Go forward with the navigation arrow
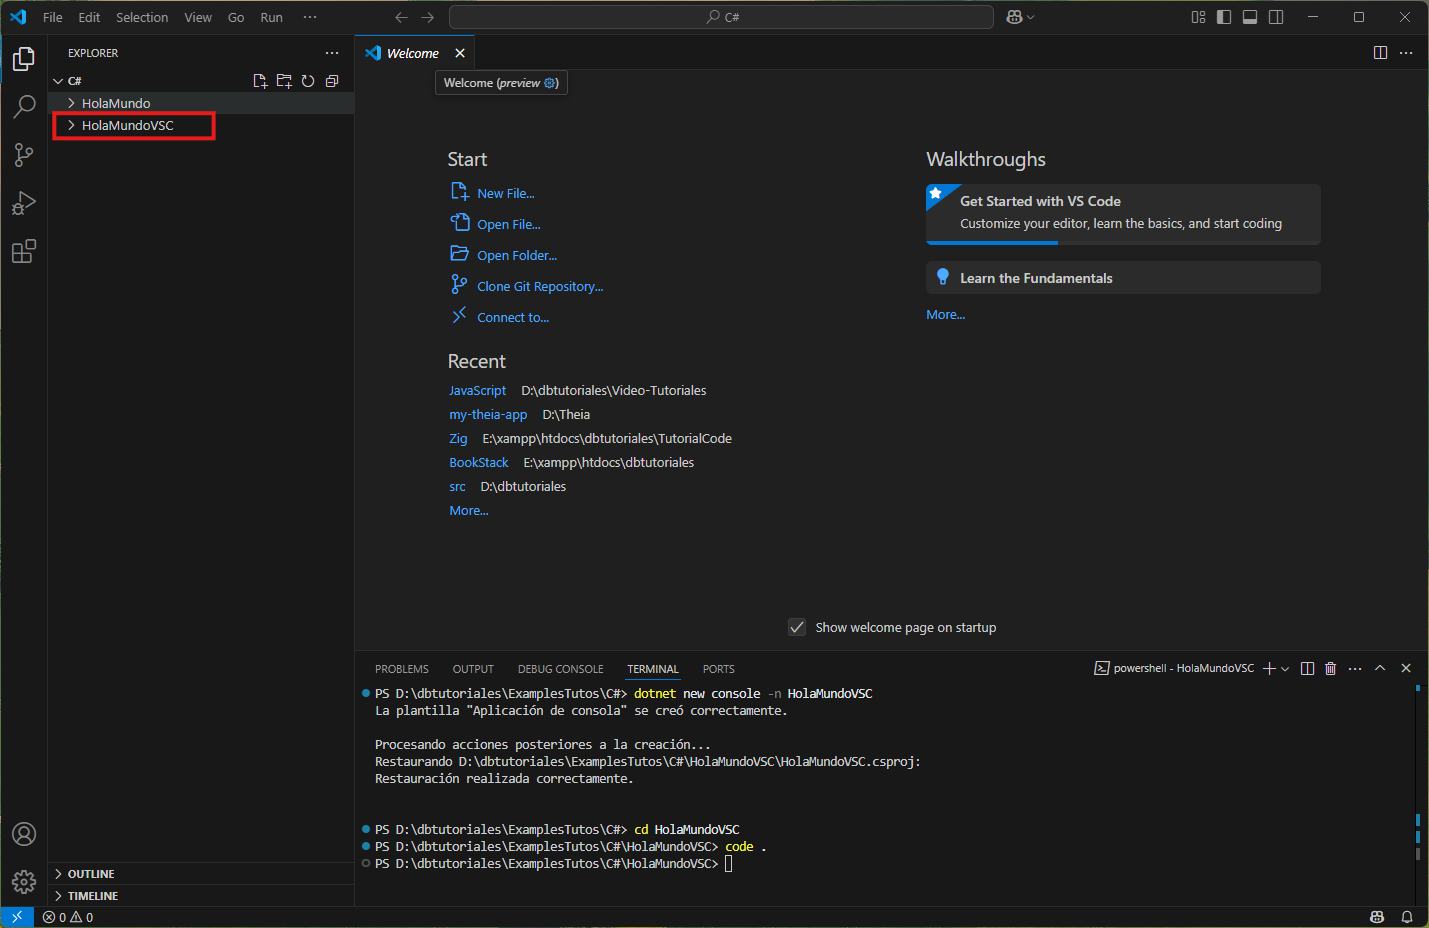This screenshot has width=1429, height=928. click(x=428, y=17)
